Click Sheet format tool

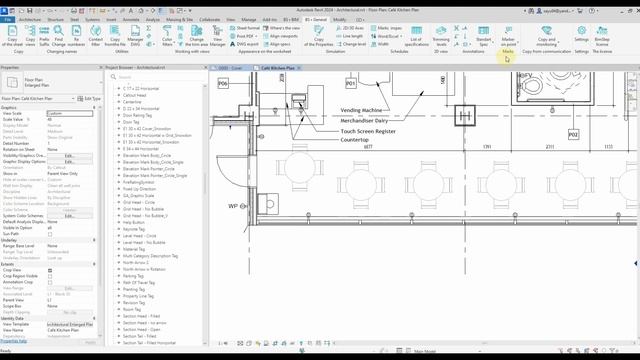[244, 28]
